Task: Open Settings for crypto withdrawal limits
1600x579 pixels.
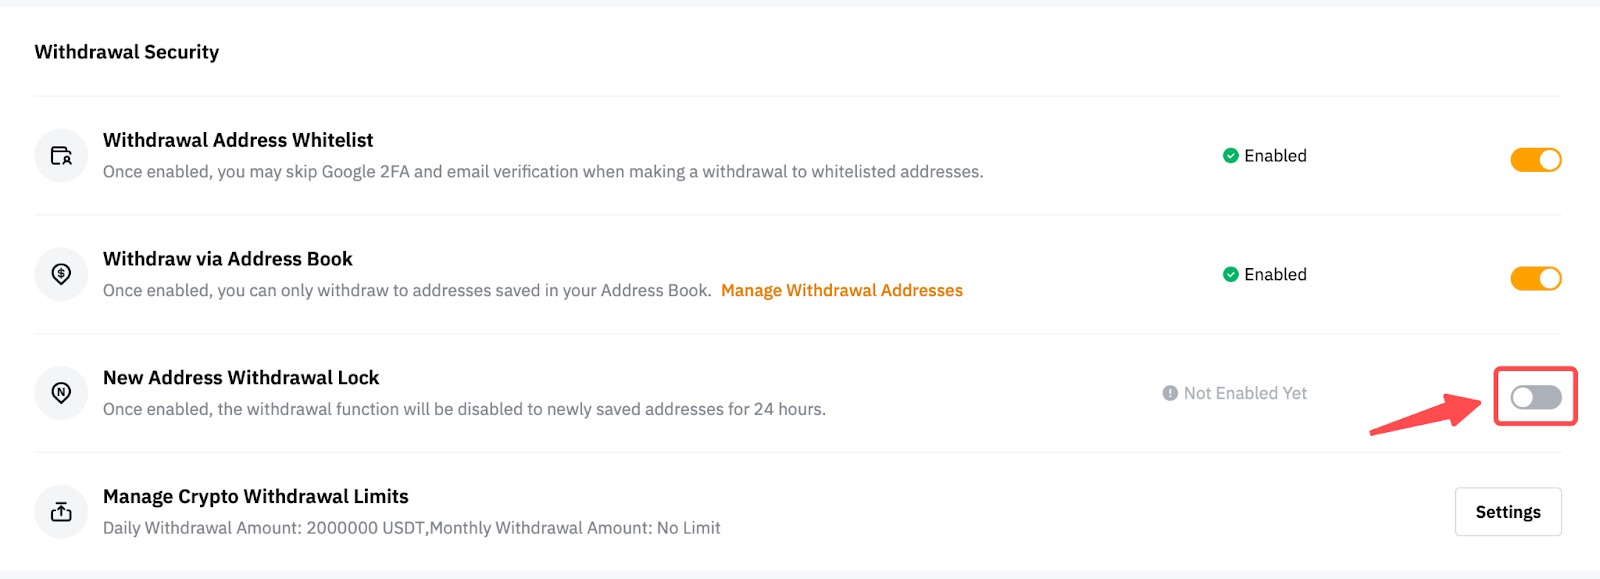Action: tap(1507, 512)
